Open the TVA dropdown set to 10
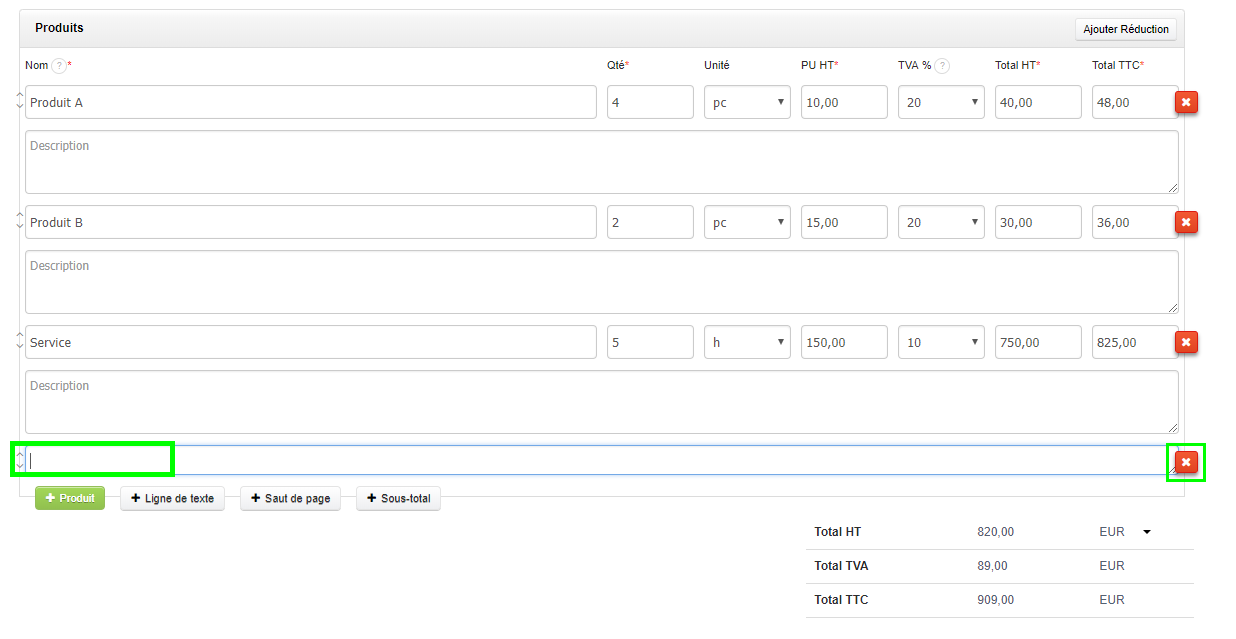This screenshot has height=639, width=1236. click(940, 342)
